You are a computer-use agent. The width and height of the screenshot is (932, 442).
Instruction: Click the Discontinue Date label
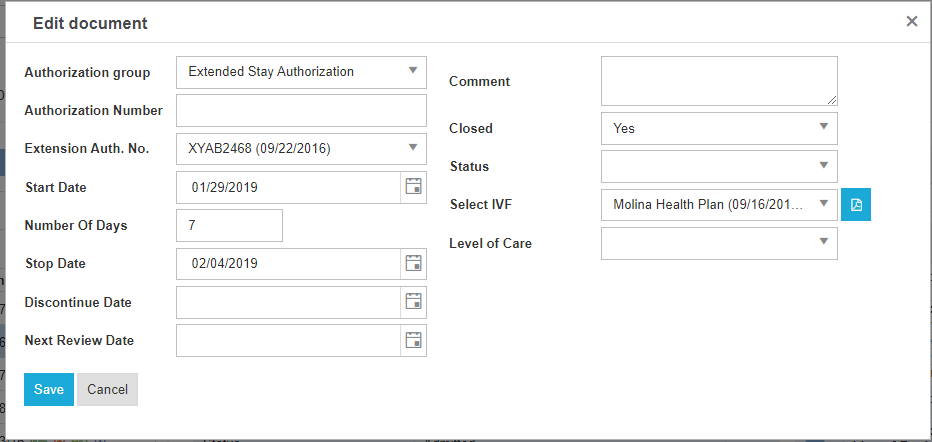click(78, 302)
